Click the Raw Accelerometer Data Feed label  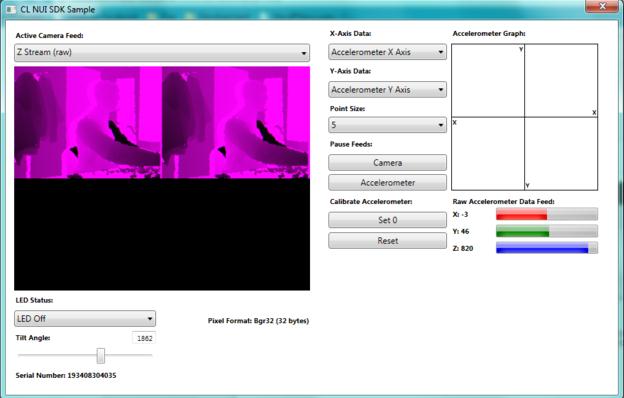(503, 202)
